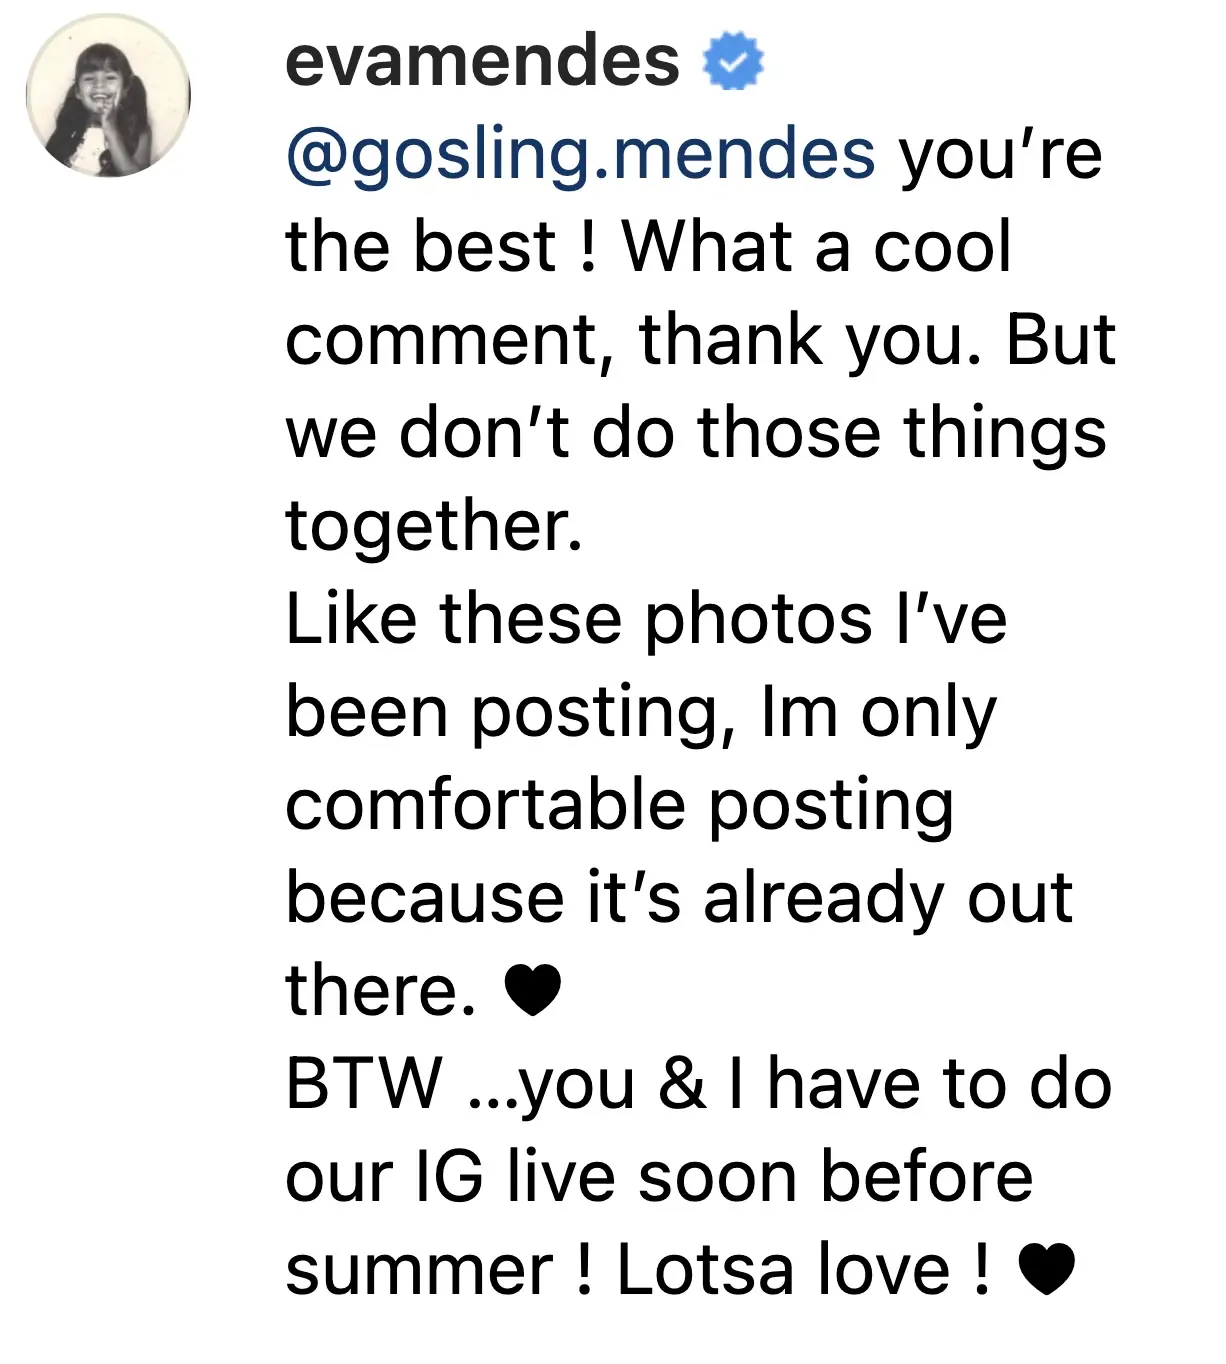Click the evamendes username
Viewport: 1226px width, 1364px height.
[482, 60]
